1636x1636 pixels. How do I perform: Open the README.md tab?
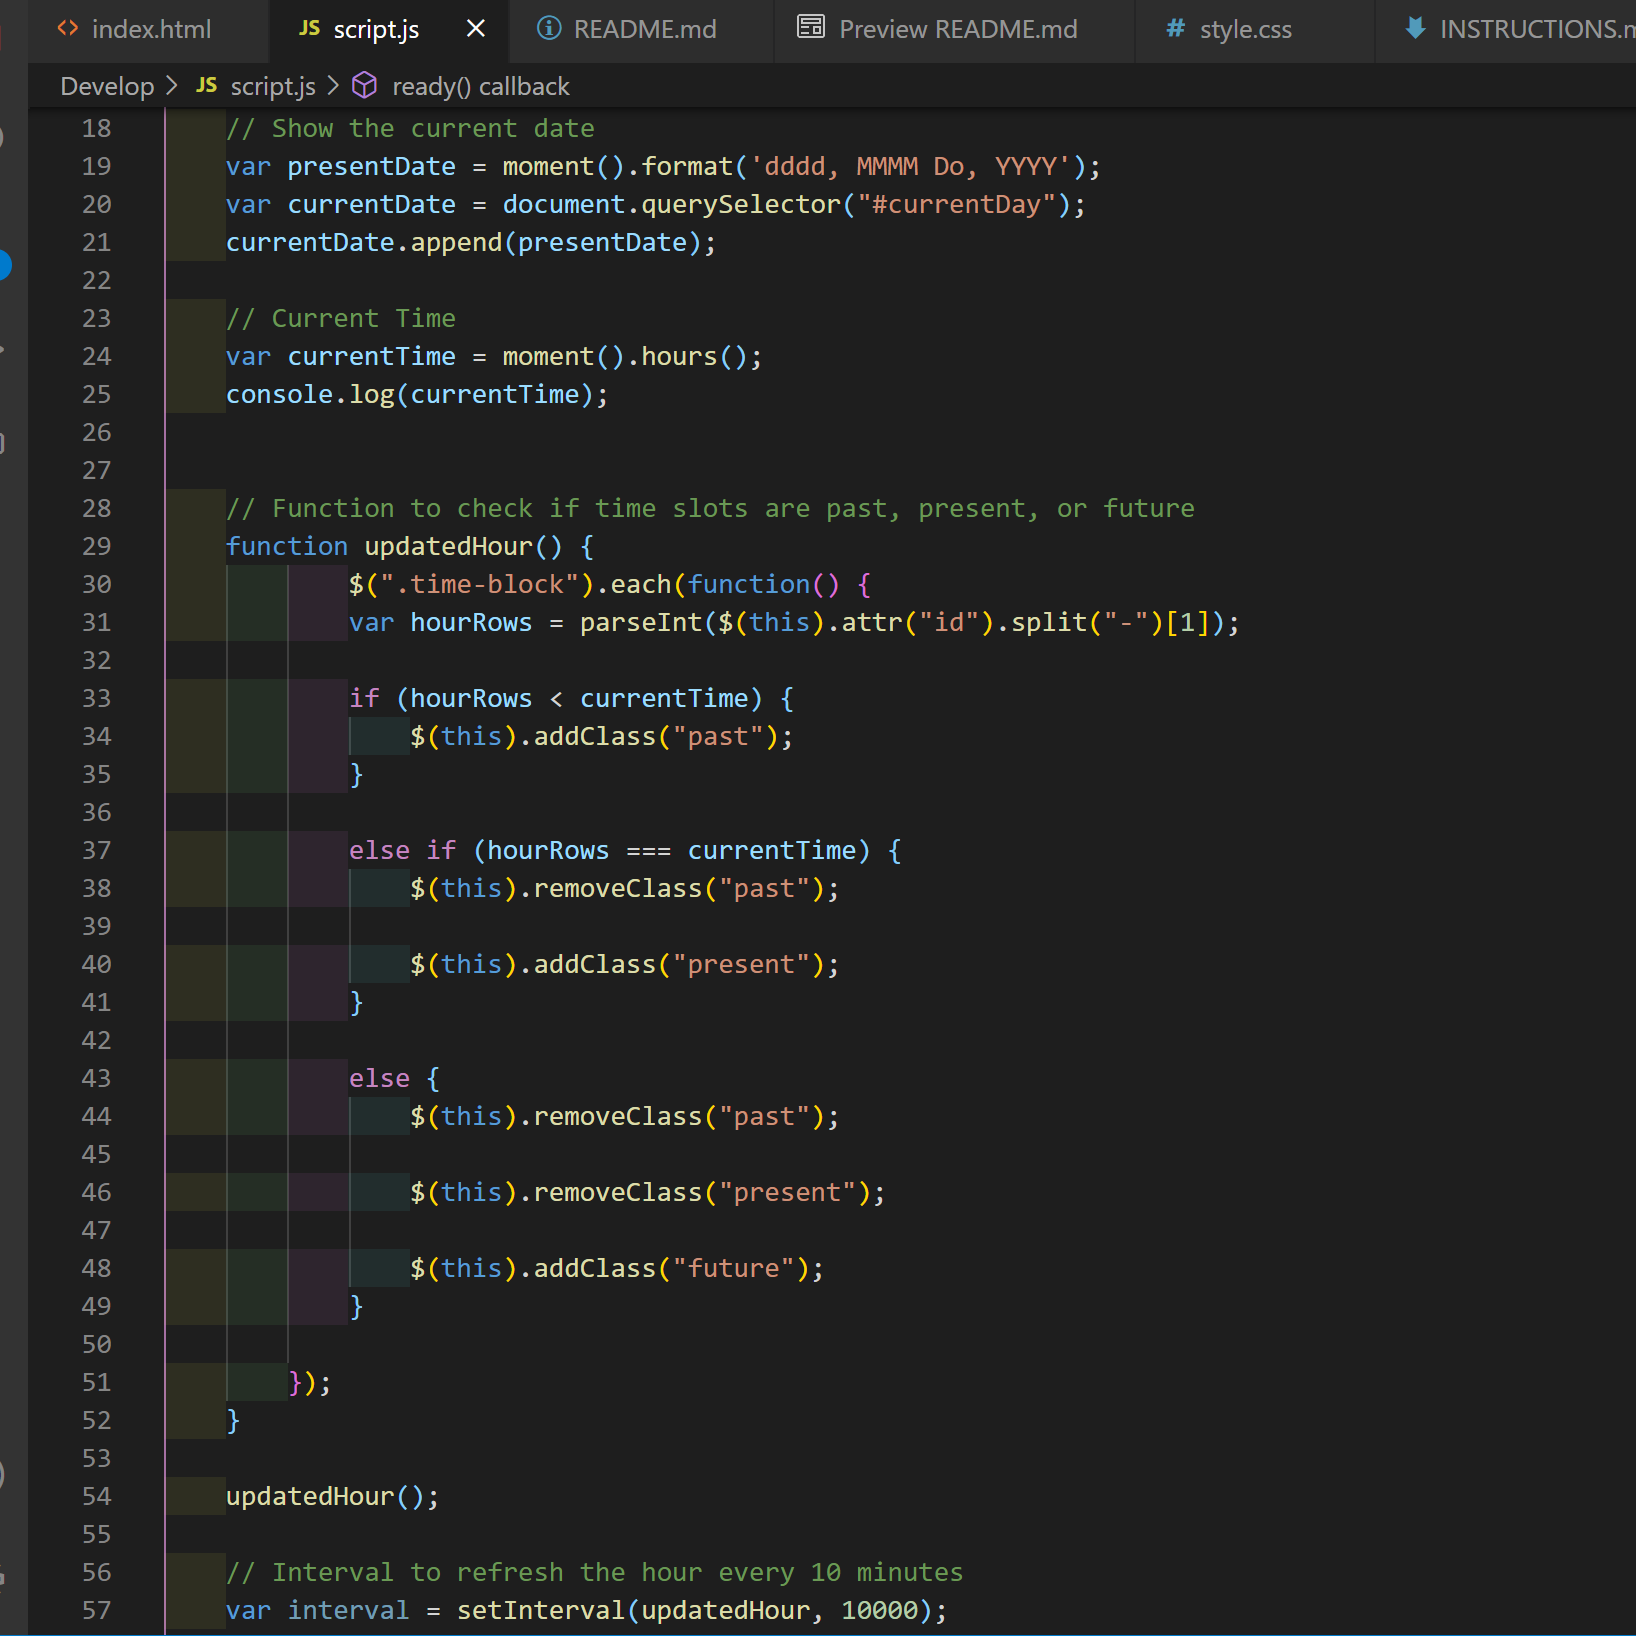click(x=640, y=30)
